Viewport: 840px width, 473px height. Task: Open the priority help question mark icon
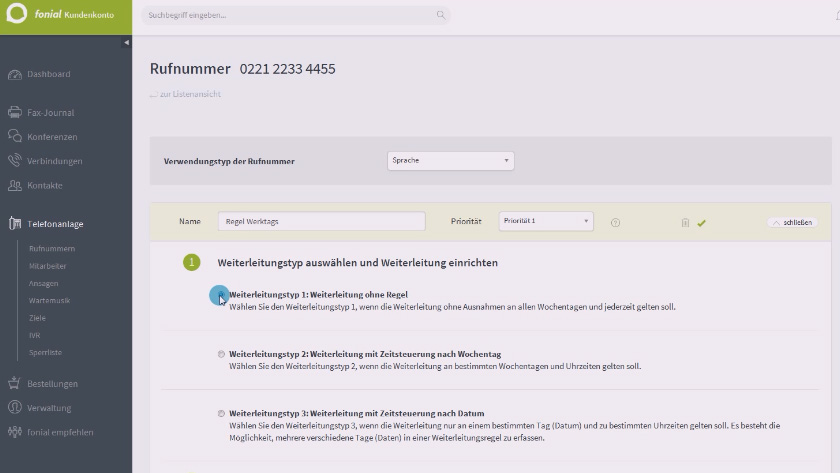[x=615, y=222]
